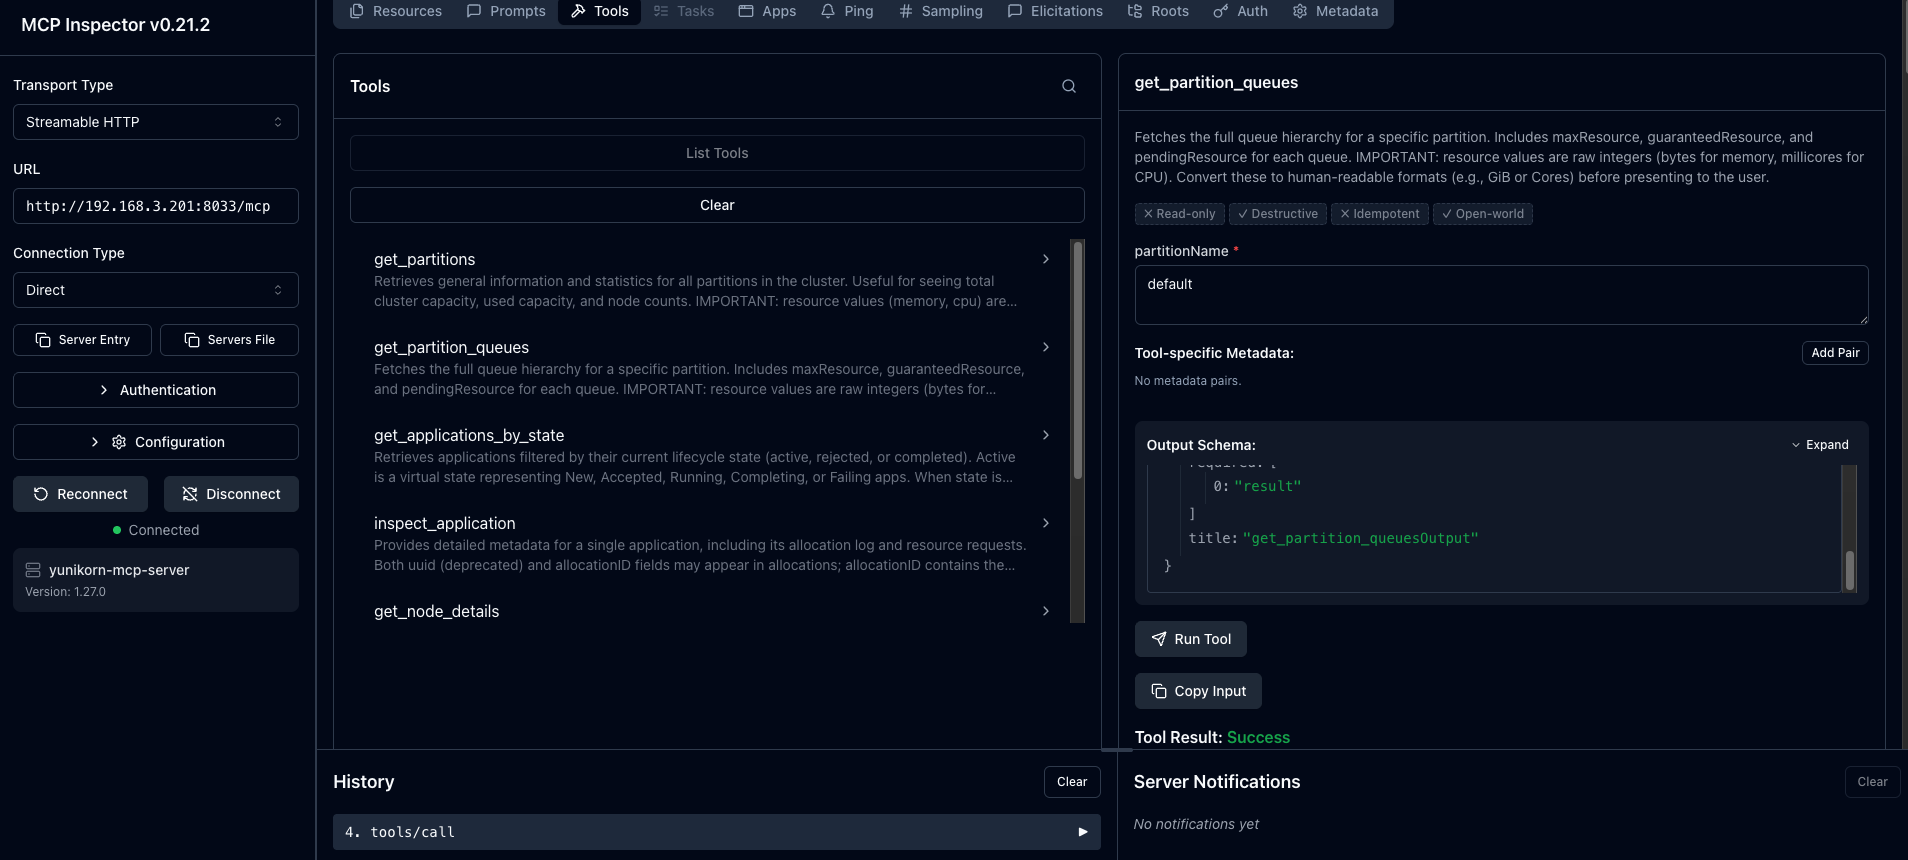Click the Disconnect button

coord(231,494)
